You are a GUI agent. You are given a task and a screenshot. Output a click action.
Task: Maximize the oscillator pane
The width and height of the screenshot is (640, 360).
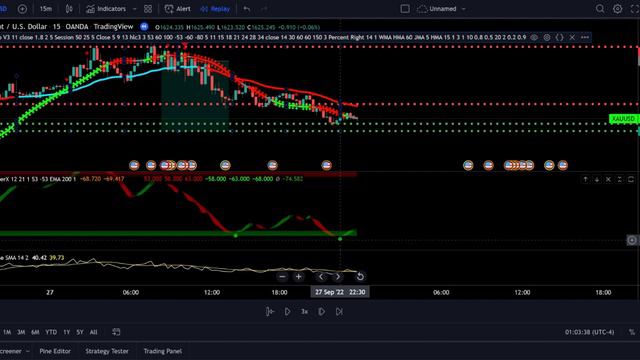(x=631, y=179)
